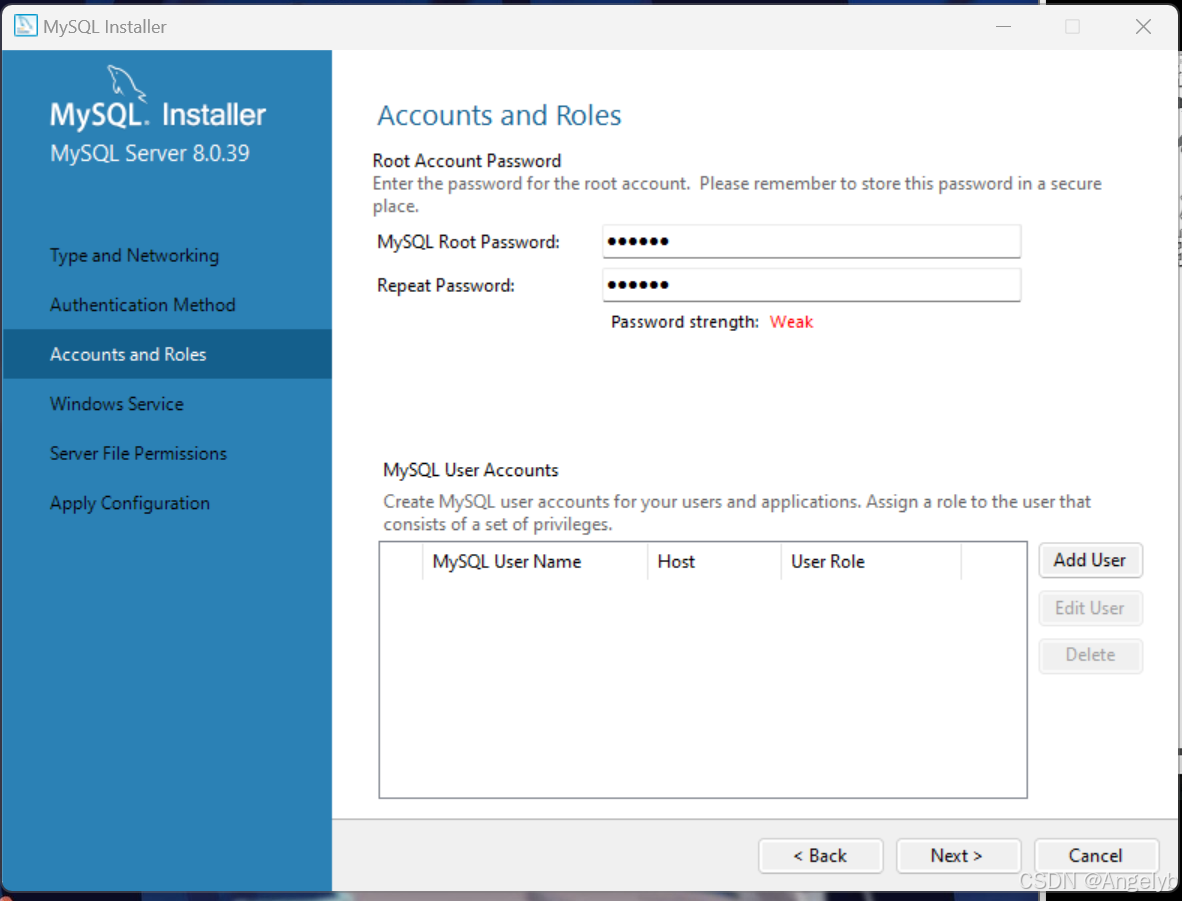
Task: Select the Type and Networking step
Action: [x=134, y=255]
